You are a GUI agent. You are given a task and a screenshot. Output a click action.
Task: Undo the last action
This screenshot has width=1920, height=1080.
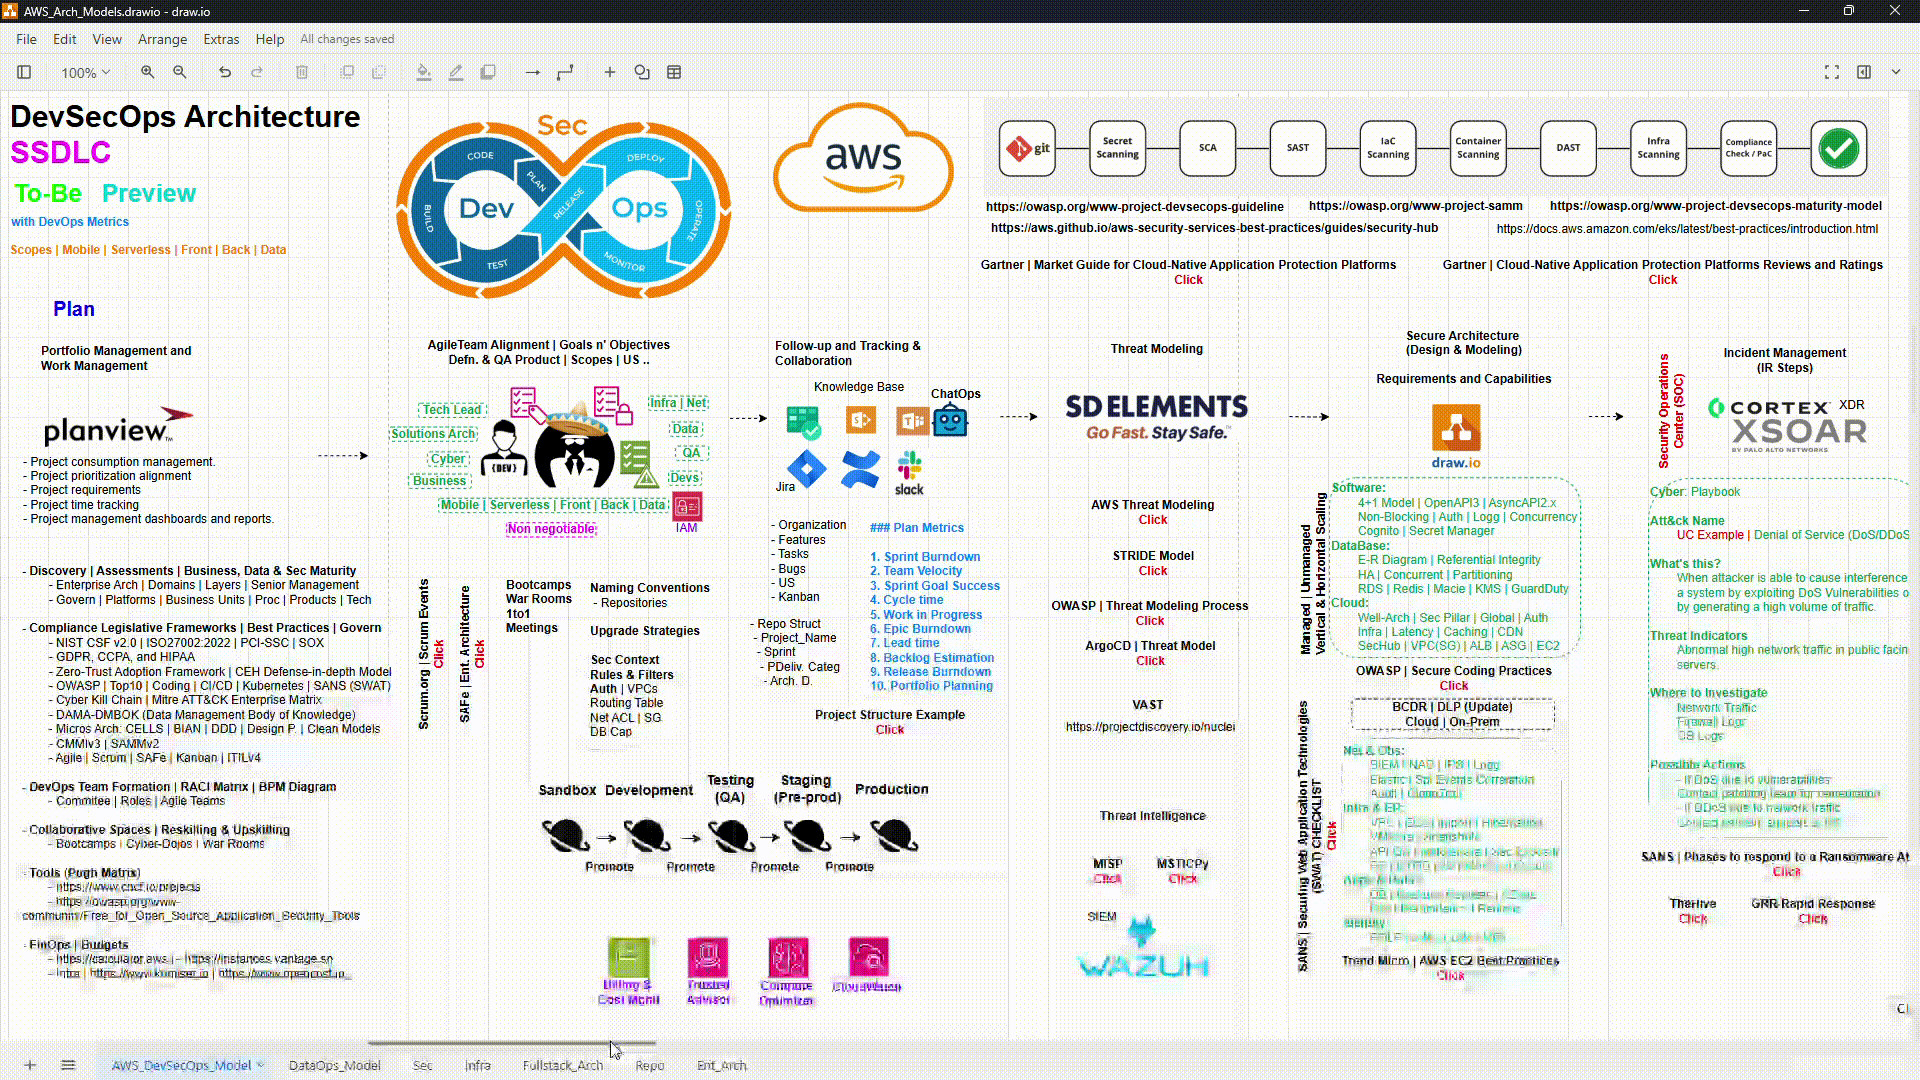coord(225,72)
